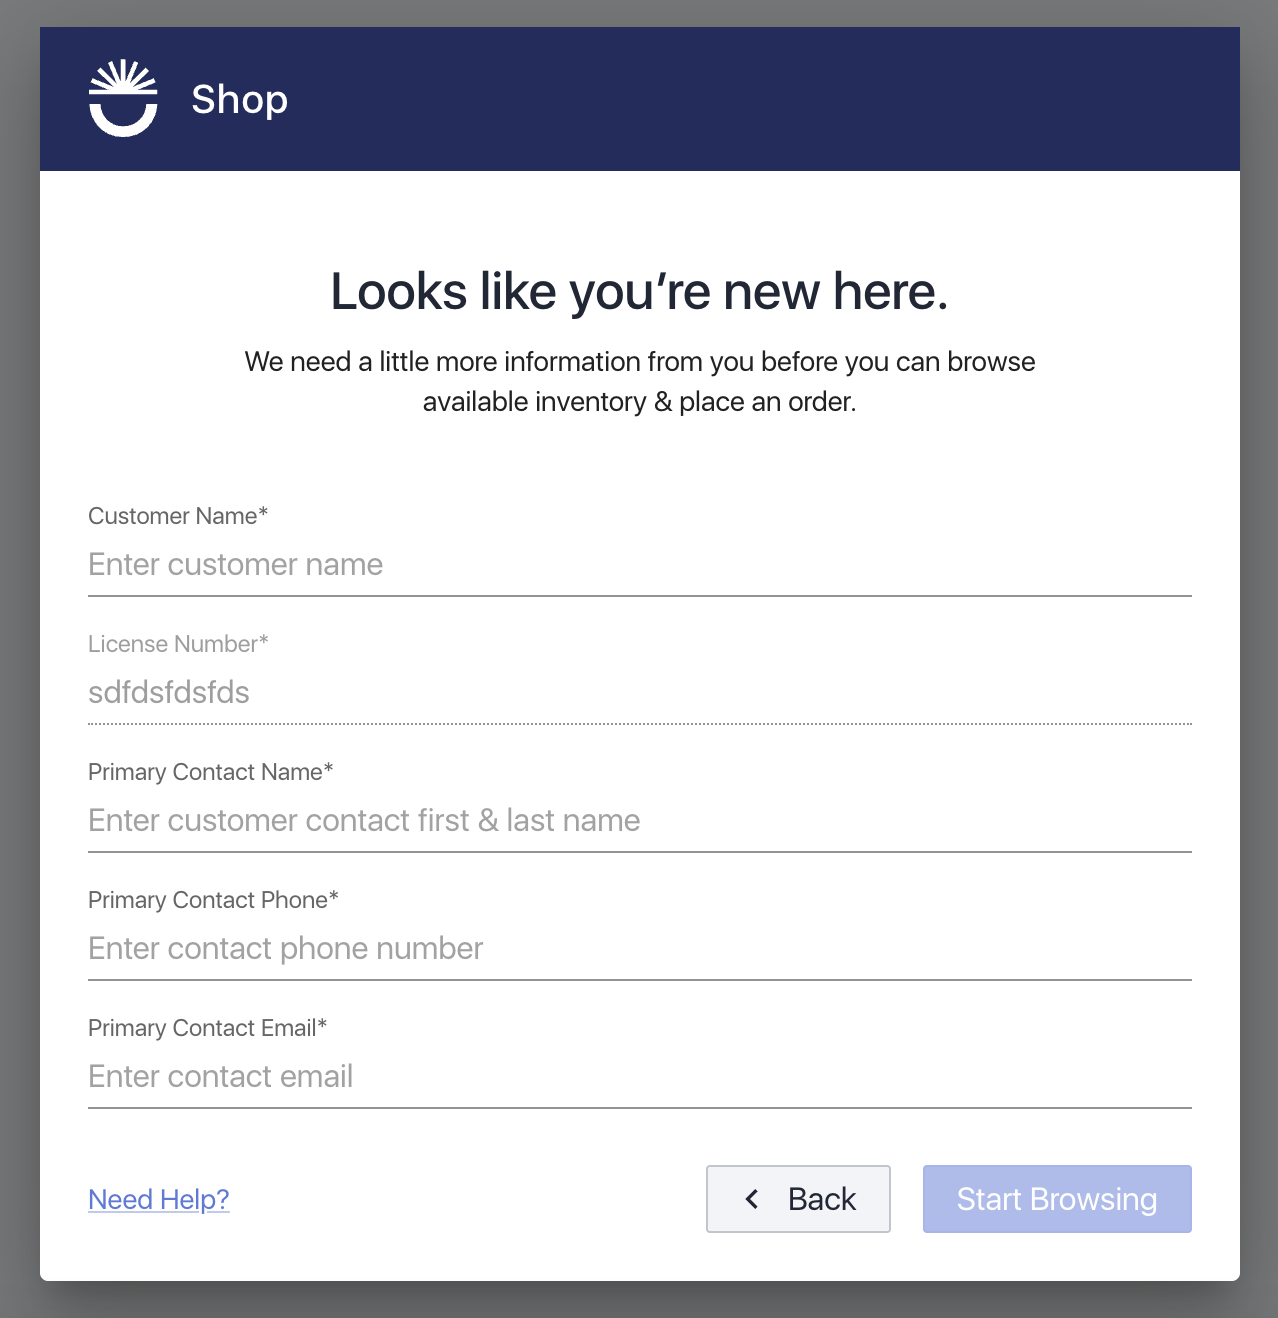Viewport: 1278px width, 1318px height.
Task: Click the sunburst Shop logo icon
Action: coord(123,98)
